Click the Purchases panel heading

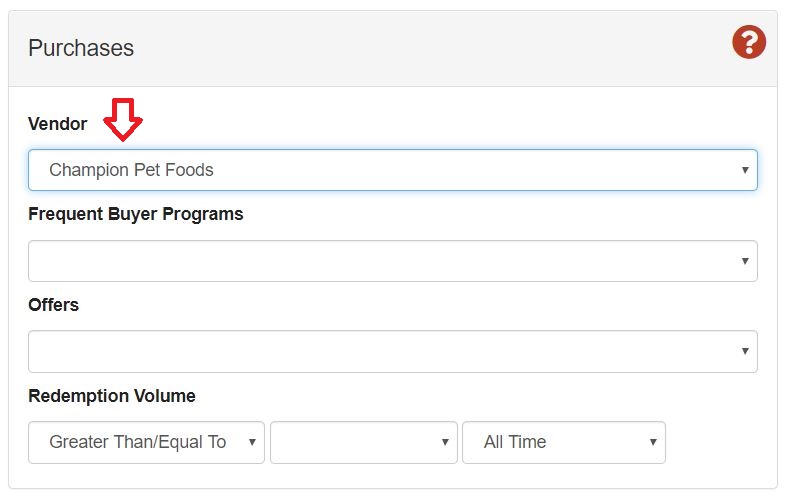(x=81, y=48)
